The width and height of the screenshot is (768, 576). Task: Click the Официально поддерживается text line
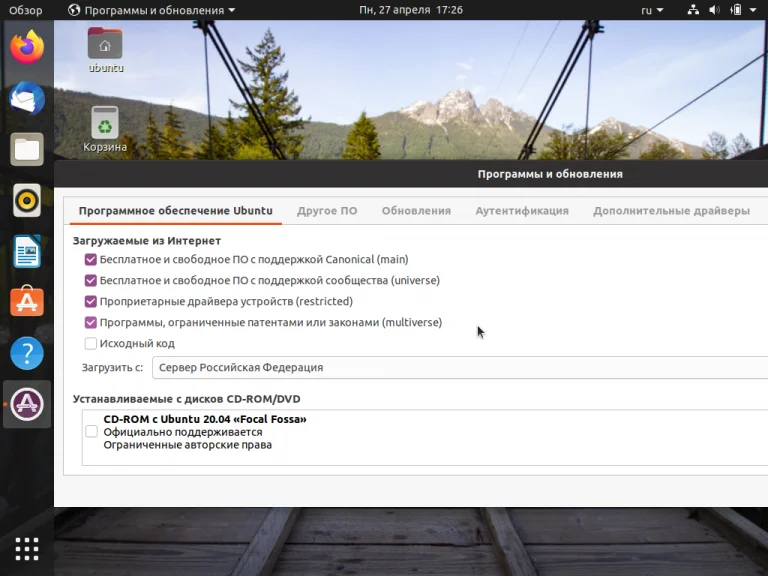183,432
